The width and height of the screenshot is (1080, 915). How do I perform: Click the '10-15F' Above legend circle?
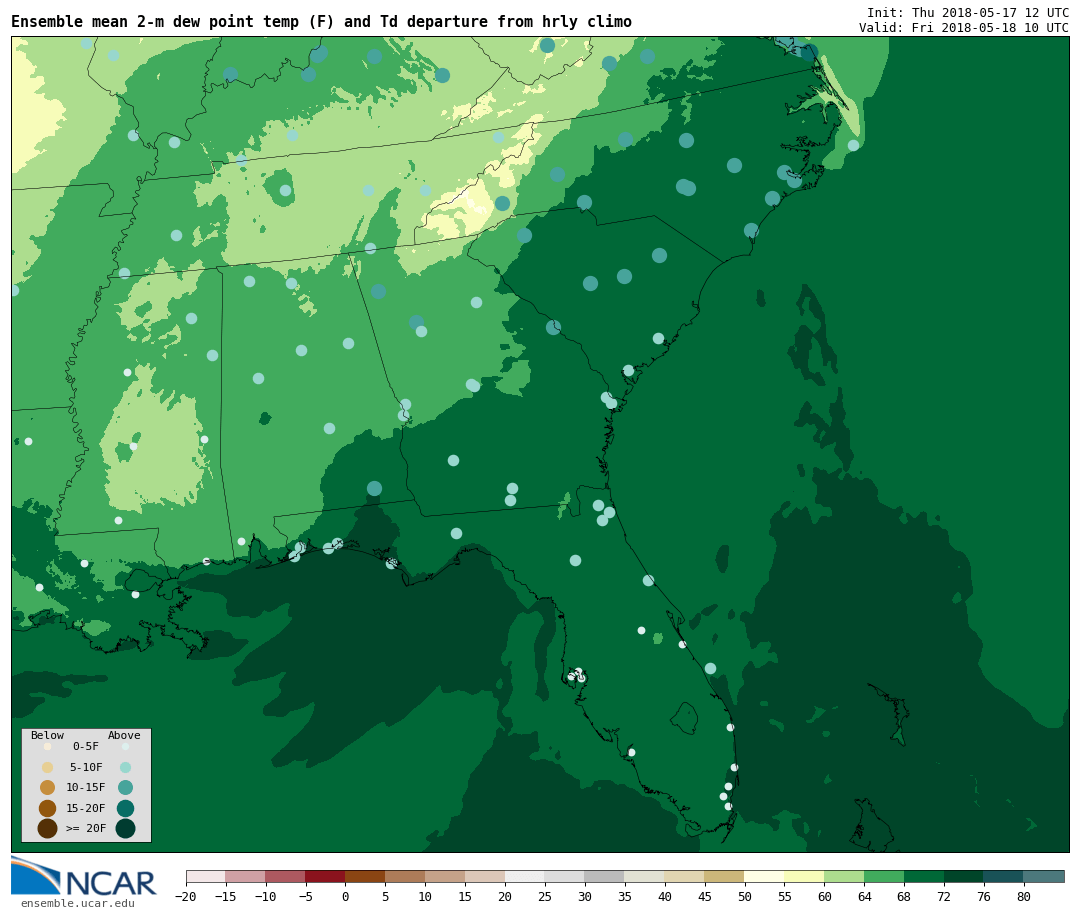click(125, 787)
